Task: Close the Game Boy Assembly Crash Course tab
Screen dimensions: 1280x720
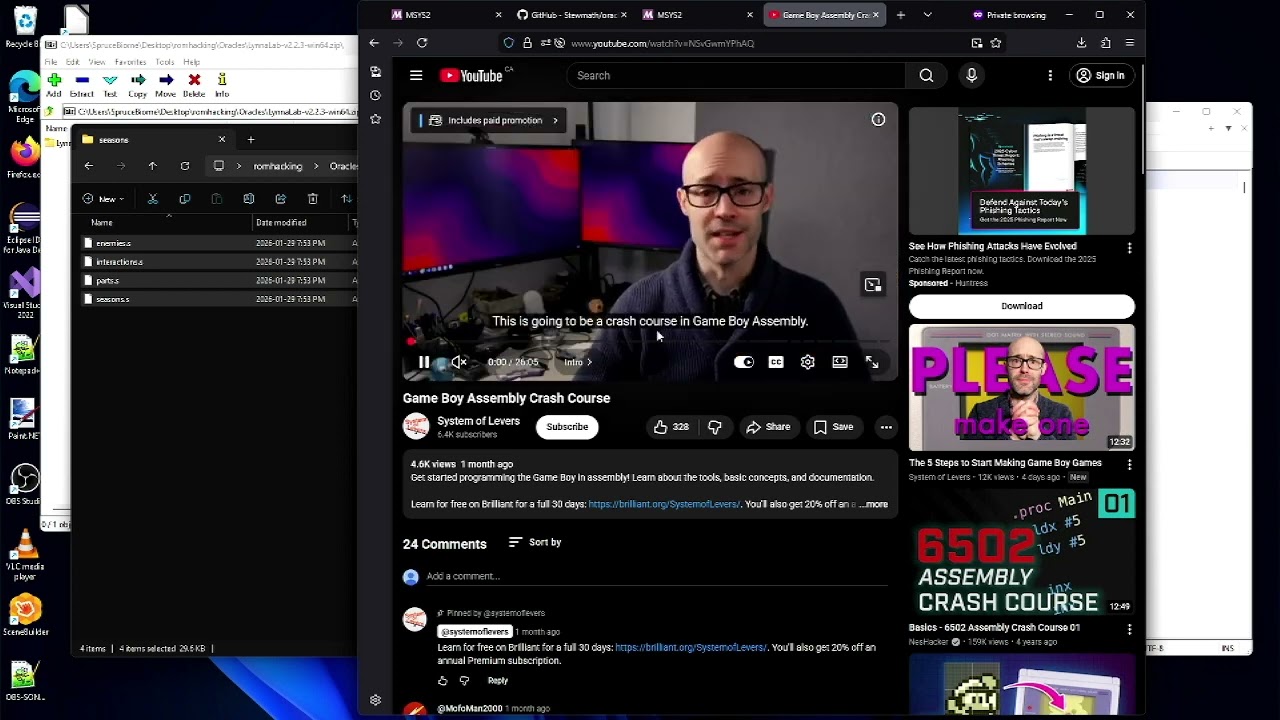Action: (876, 15)
